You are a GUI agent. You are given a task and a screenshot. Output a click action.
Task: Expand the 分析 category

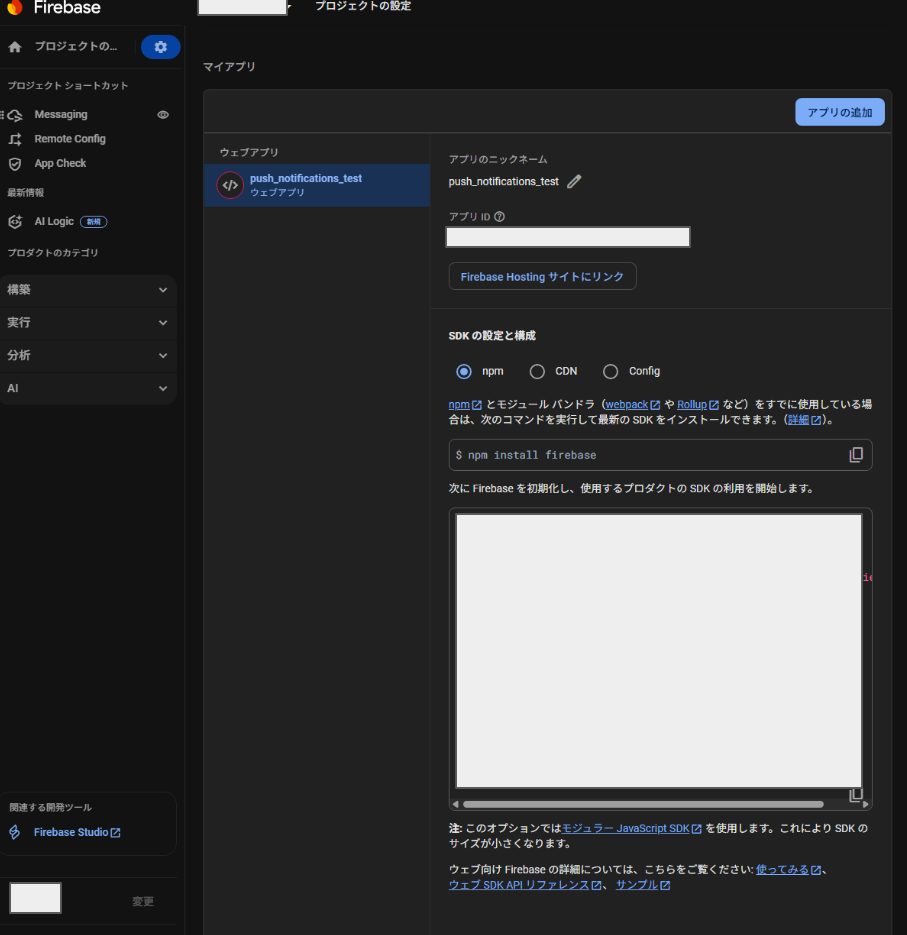point(88,355)
